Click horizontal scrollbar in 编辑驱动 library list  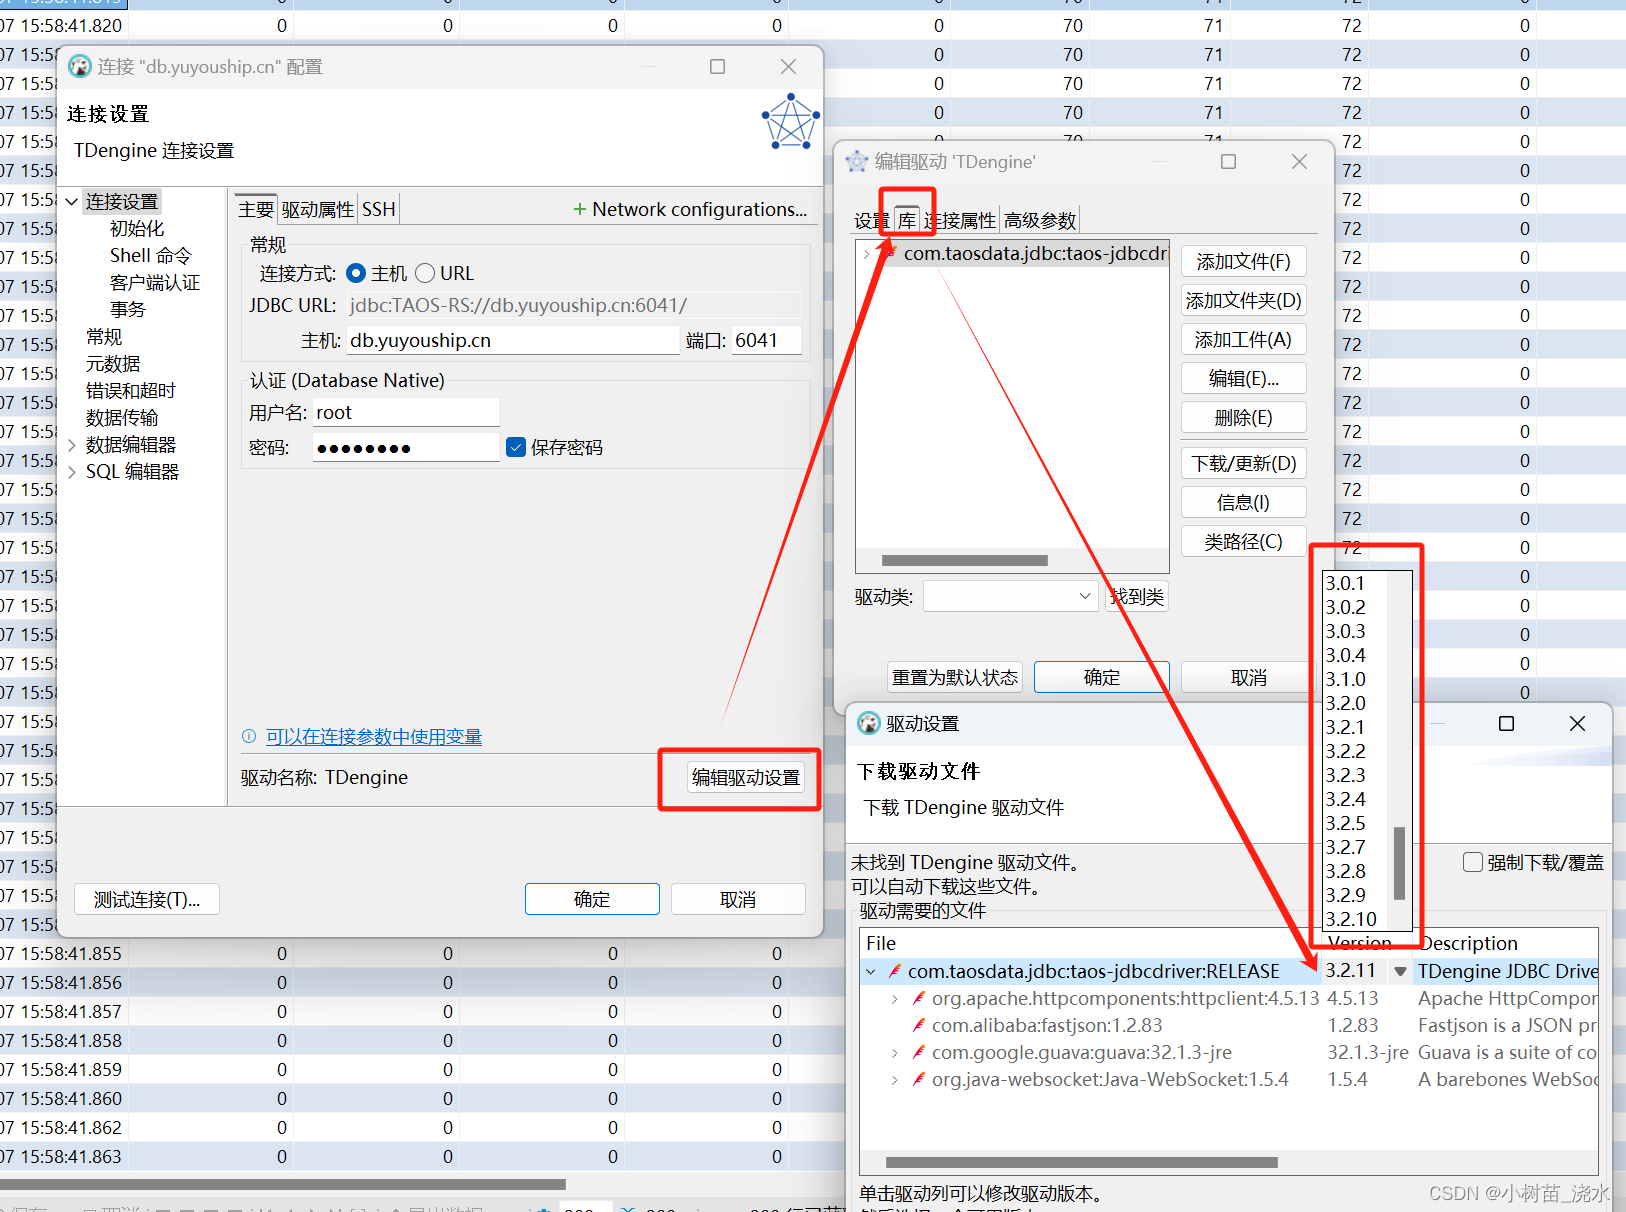965,560
